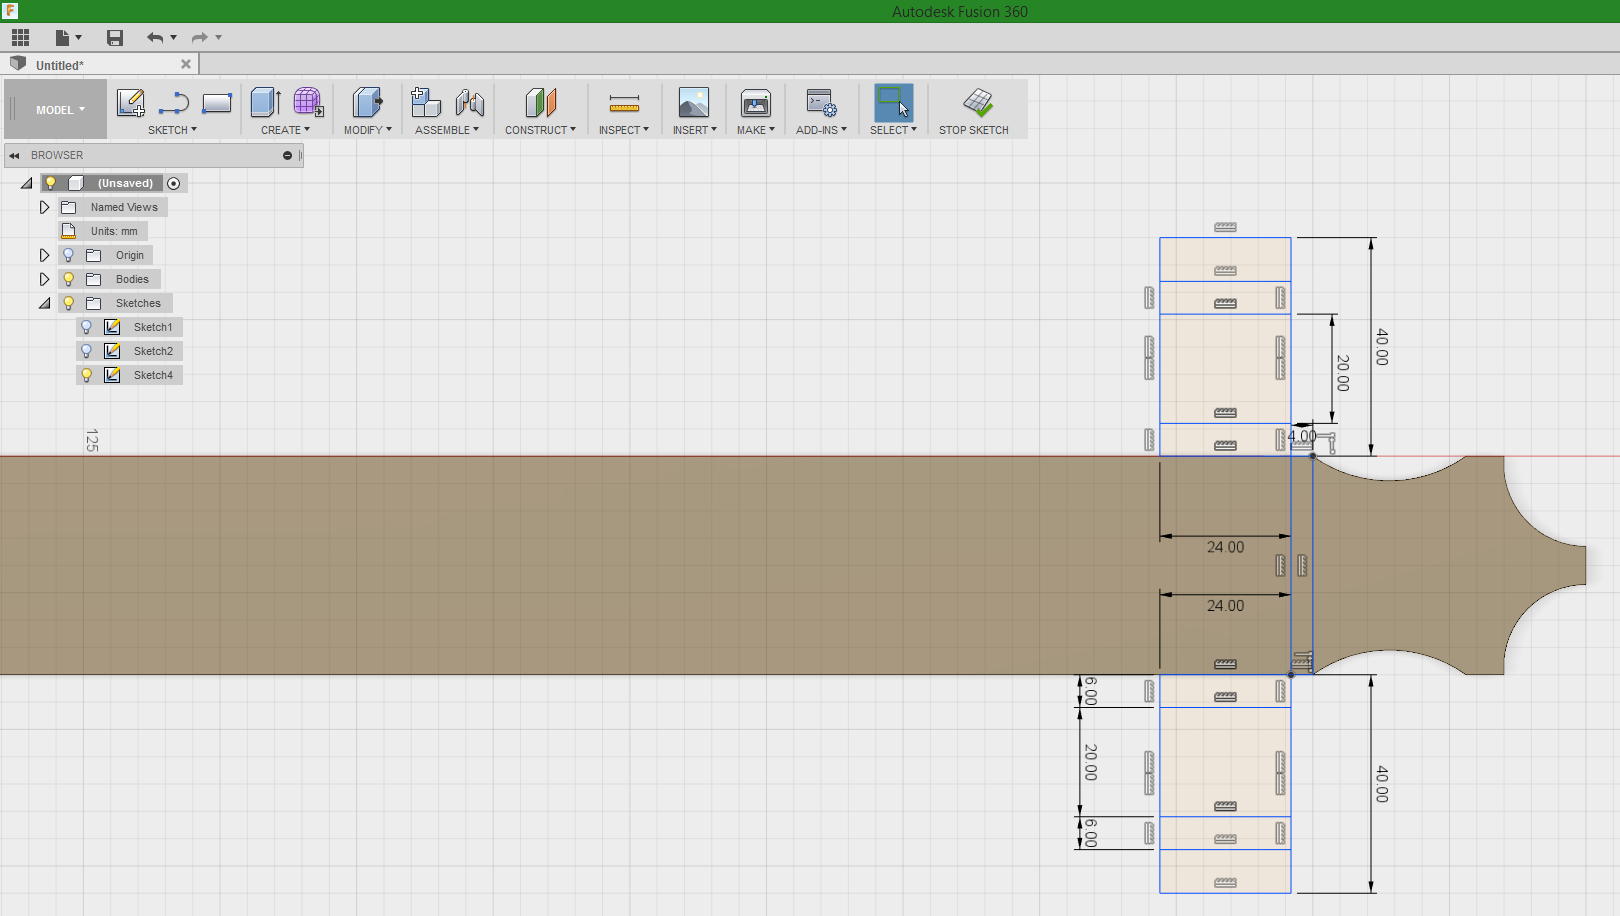1620x916 pixels.
Task: Toggle the Bodies folder light bulb
Action: [x=69, y=279]
